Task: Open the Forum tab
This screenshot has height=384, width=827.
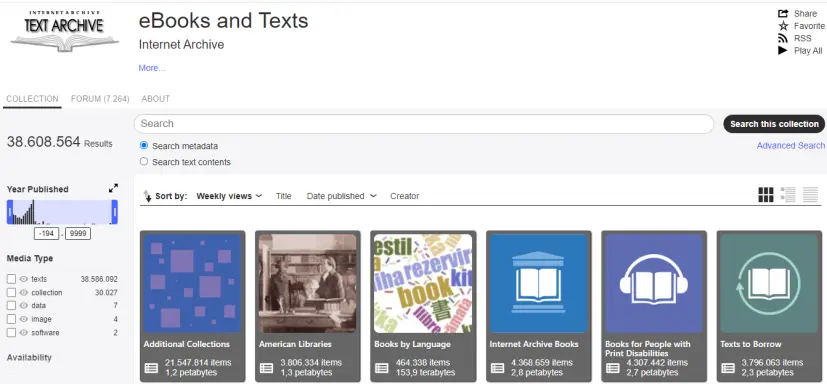Action: [x=100, y=99]
